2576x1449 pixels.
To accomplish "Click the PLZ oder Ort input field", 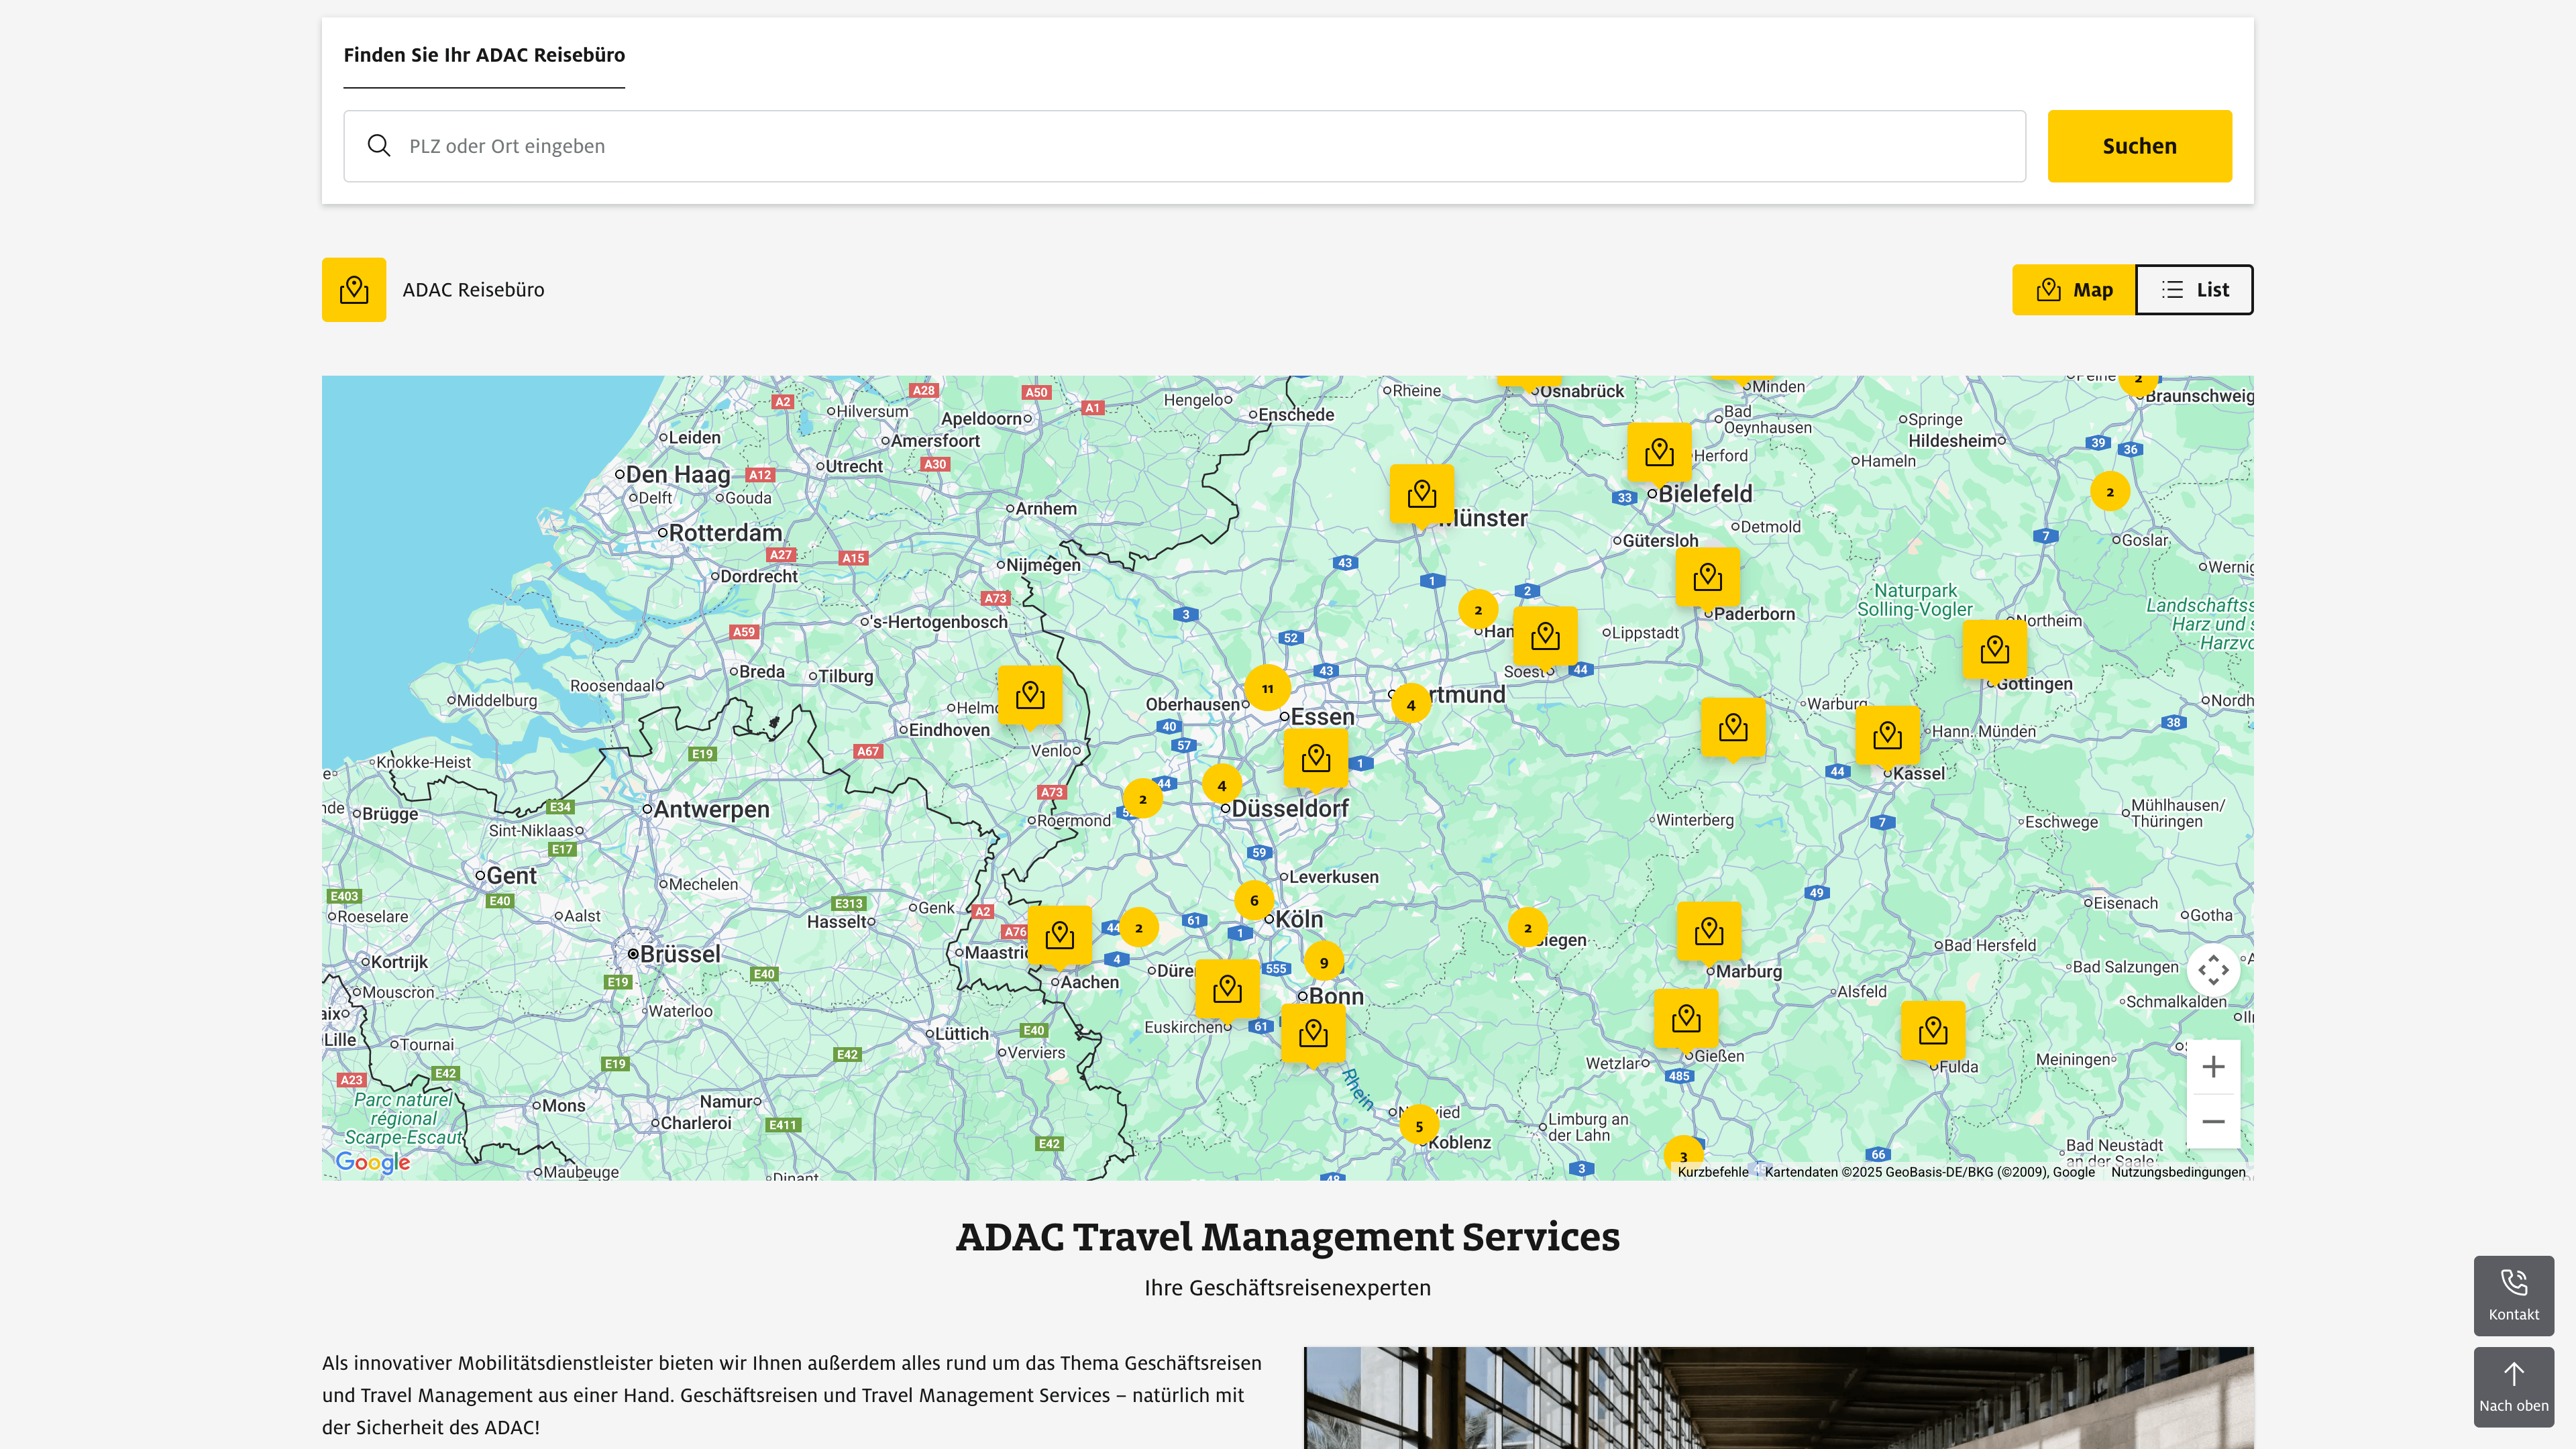I will [x=1200, y=146].
